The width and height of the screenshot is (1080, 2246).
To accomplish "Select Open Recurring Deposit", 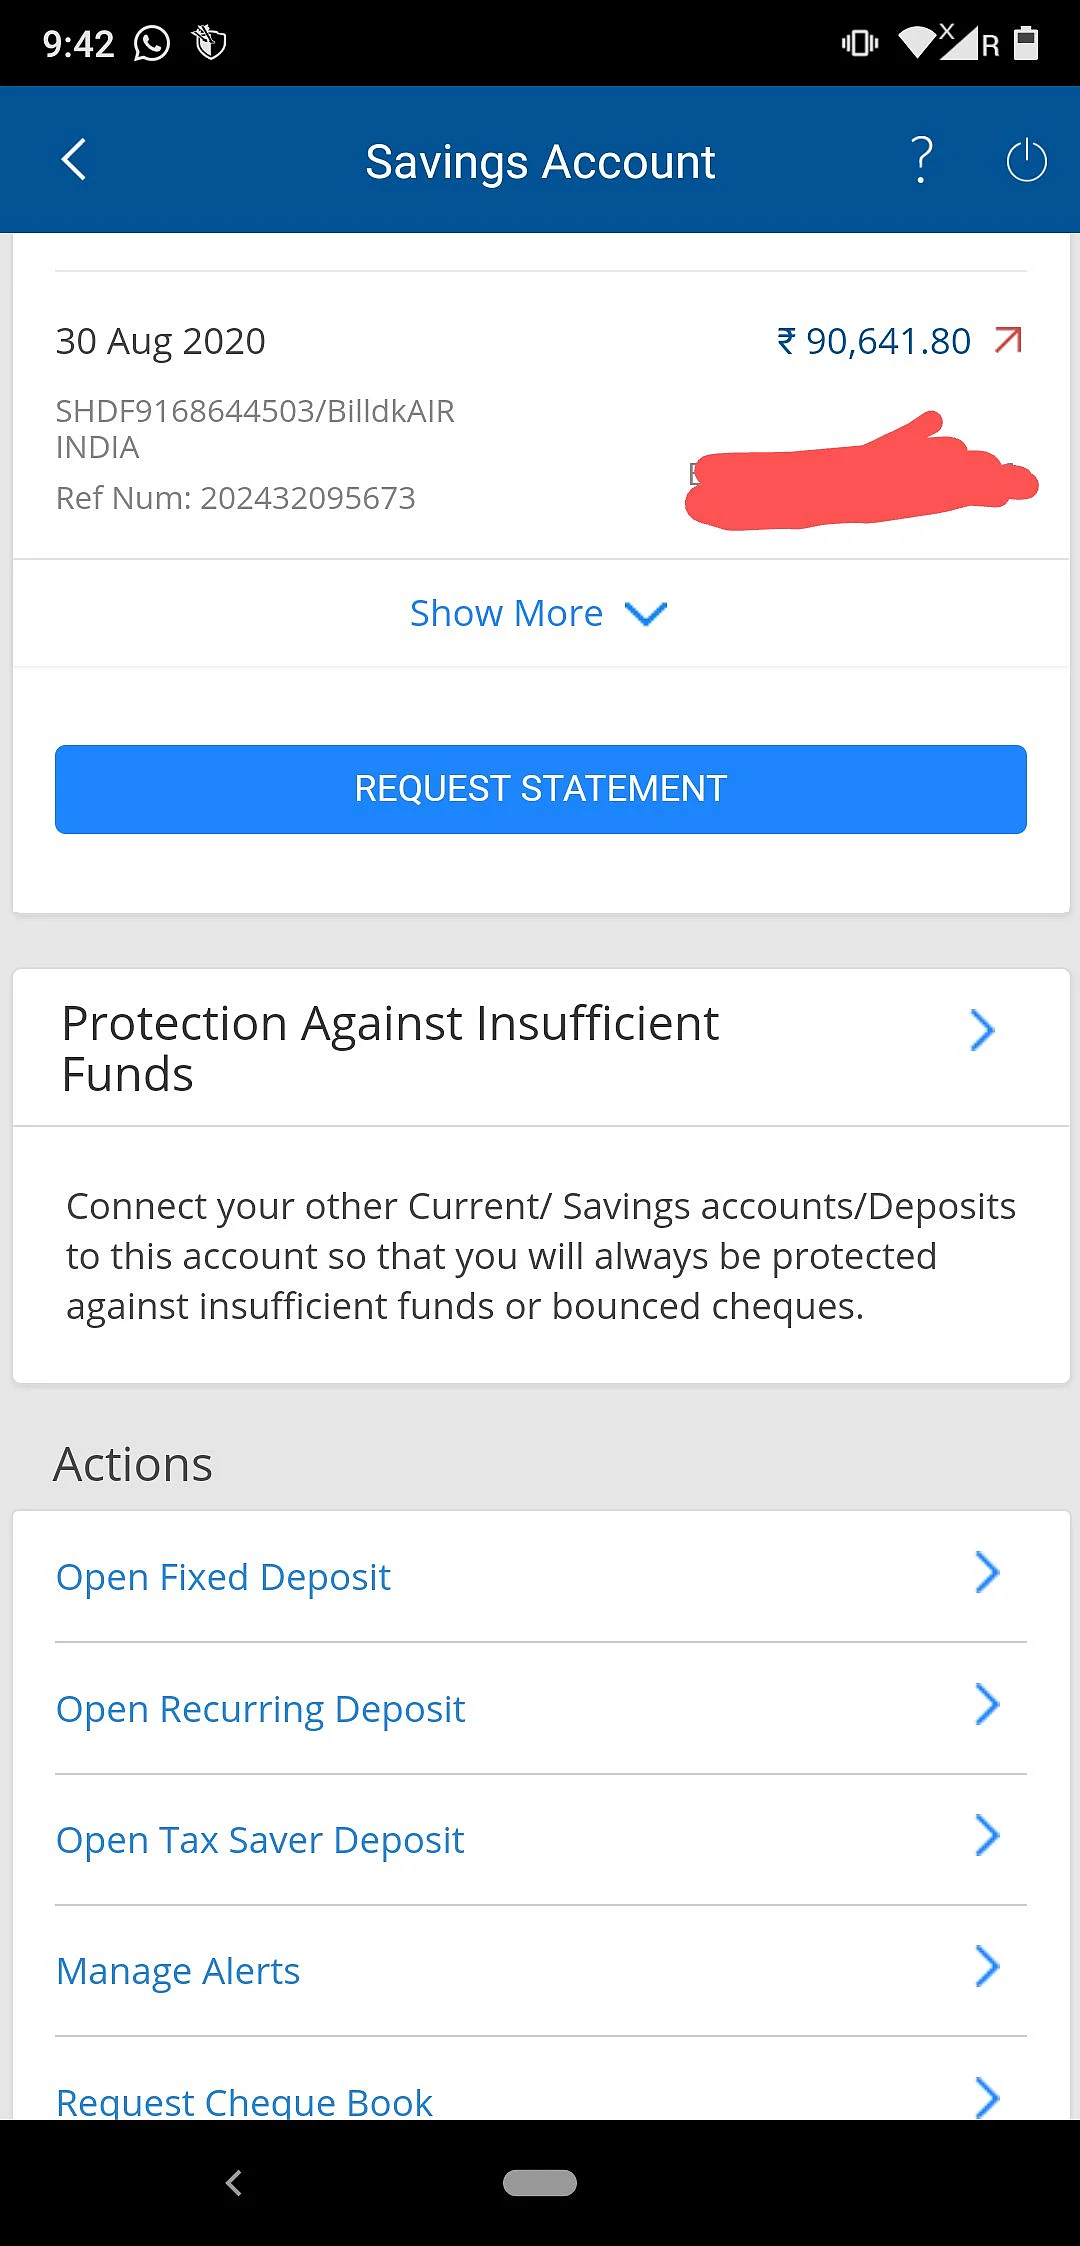I will (x=541, y=1708).
